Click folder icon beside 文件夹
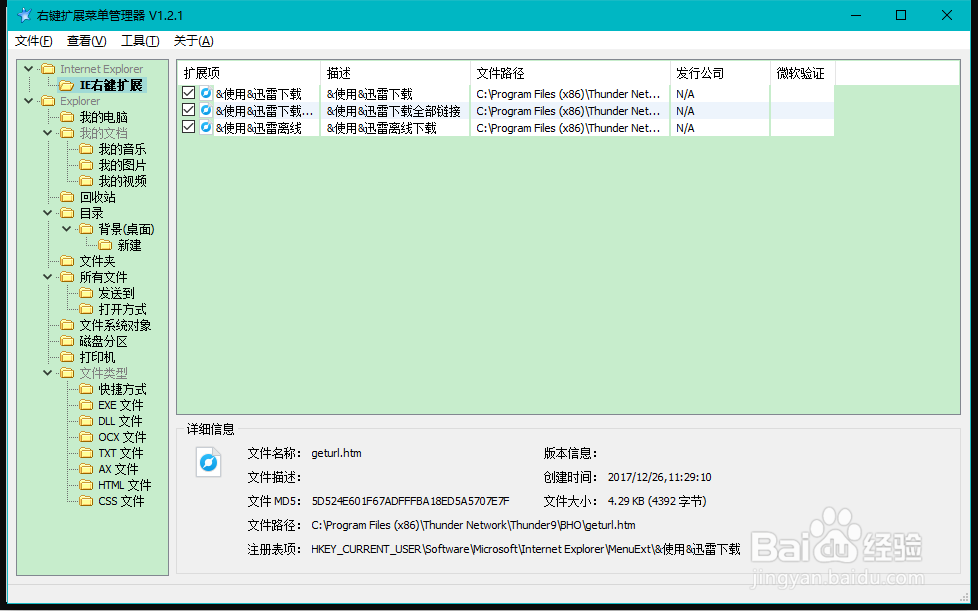 pyautogui.click(x=67, y=261)
